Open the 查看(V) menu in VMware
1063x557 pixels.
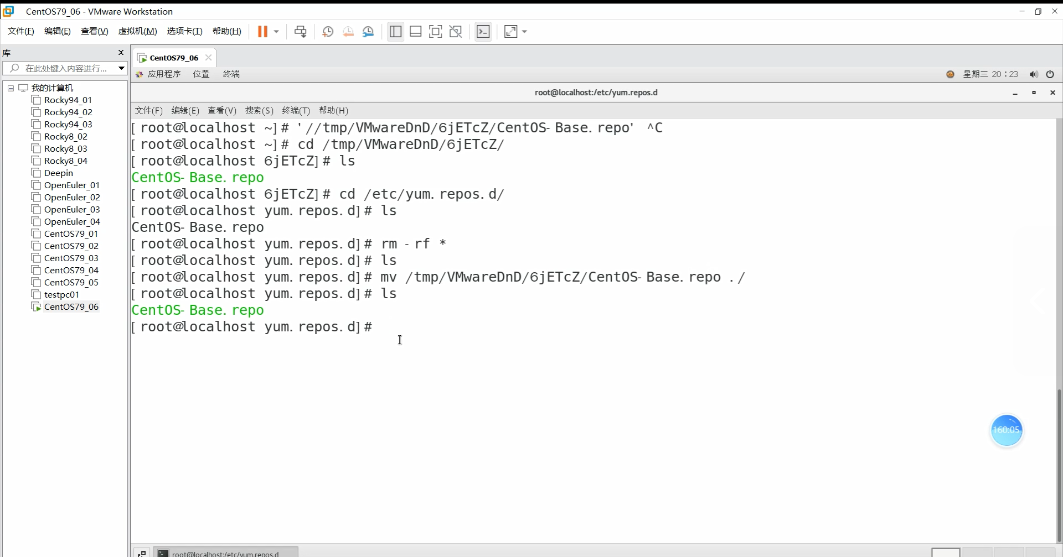(94, 31)
